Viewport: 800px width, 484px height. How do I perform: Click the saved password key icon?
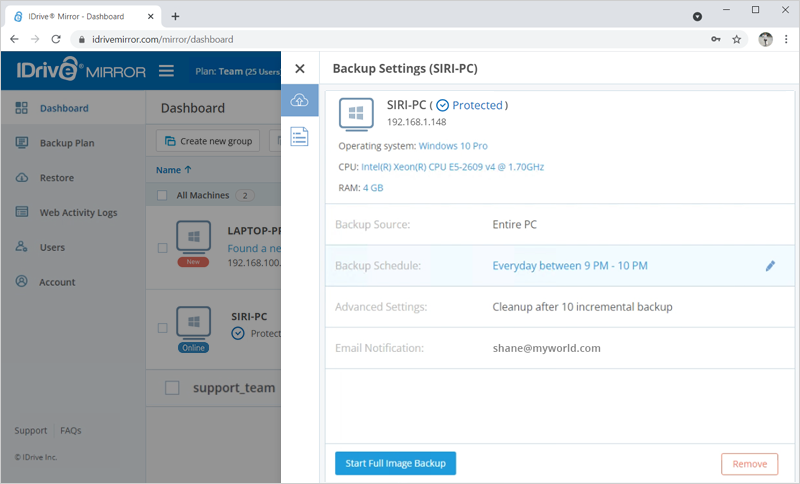716,39
